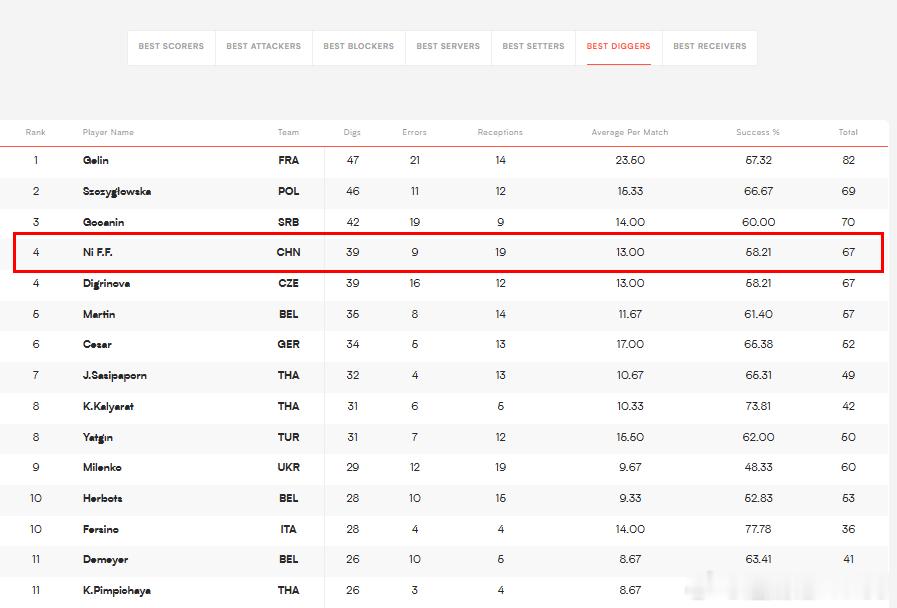Select player name Gocanin
The image size is (897, 608).
pyautogui.click(x=103, y=222)
